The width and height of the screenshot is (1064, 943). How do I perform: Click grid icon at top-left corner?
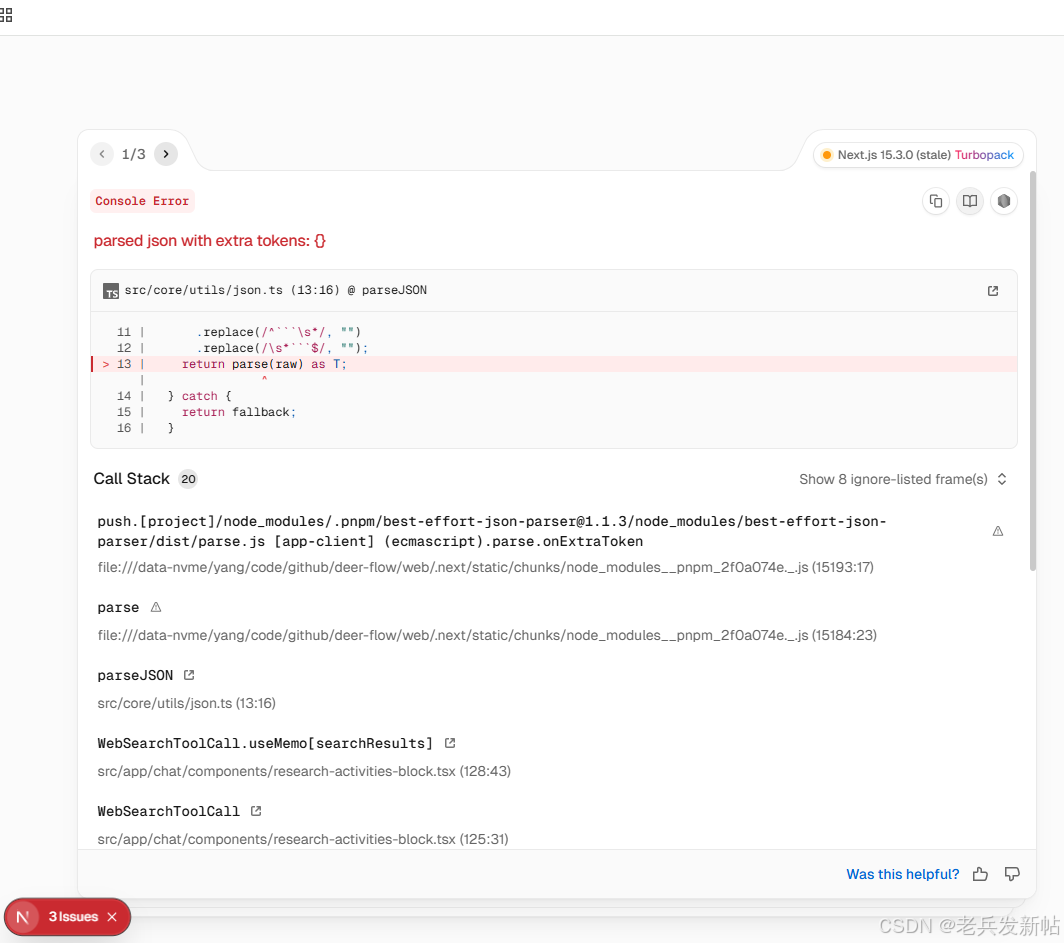(x=5, y=14)
